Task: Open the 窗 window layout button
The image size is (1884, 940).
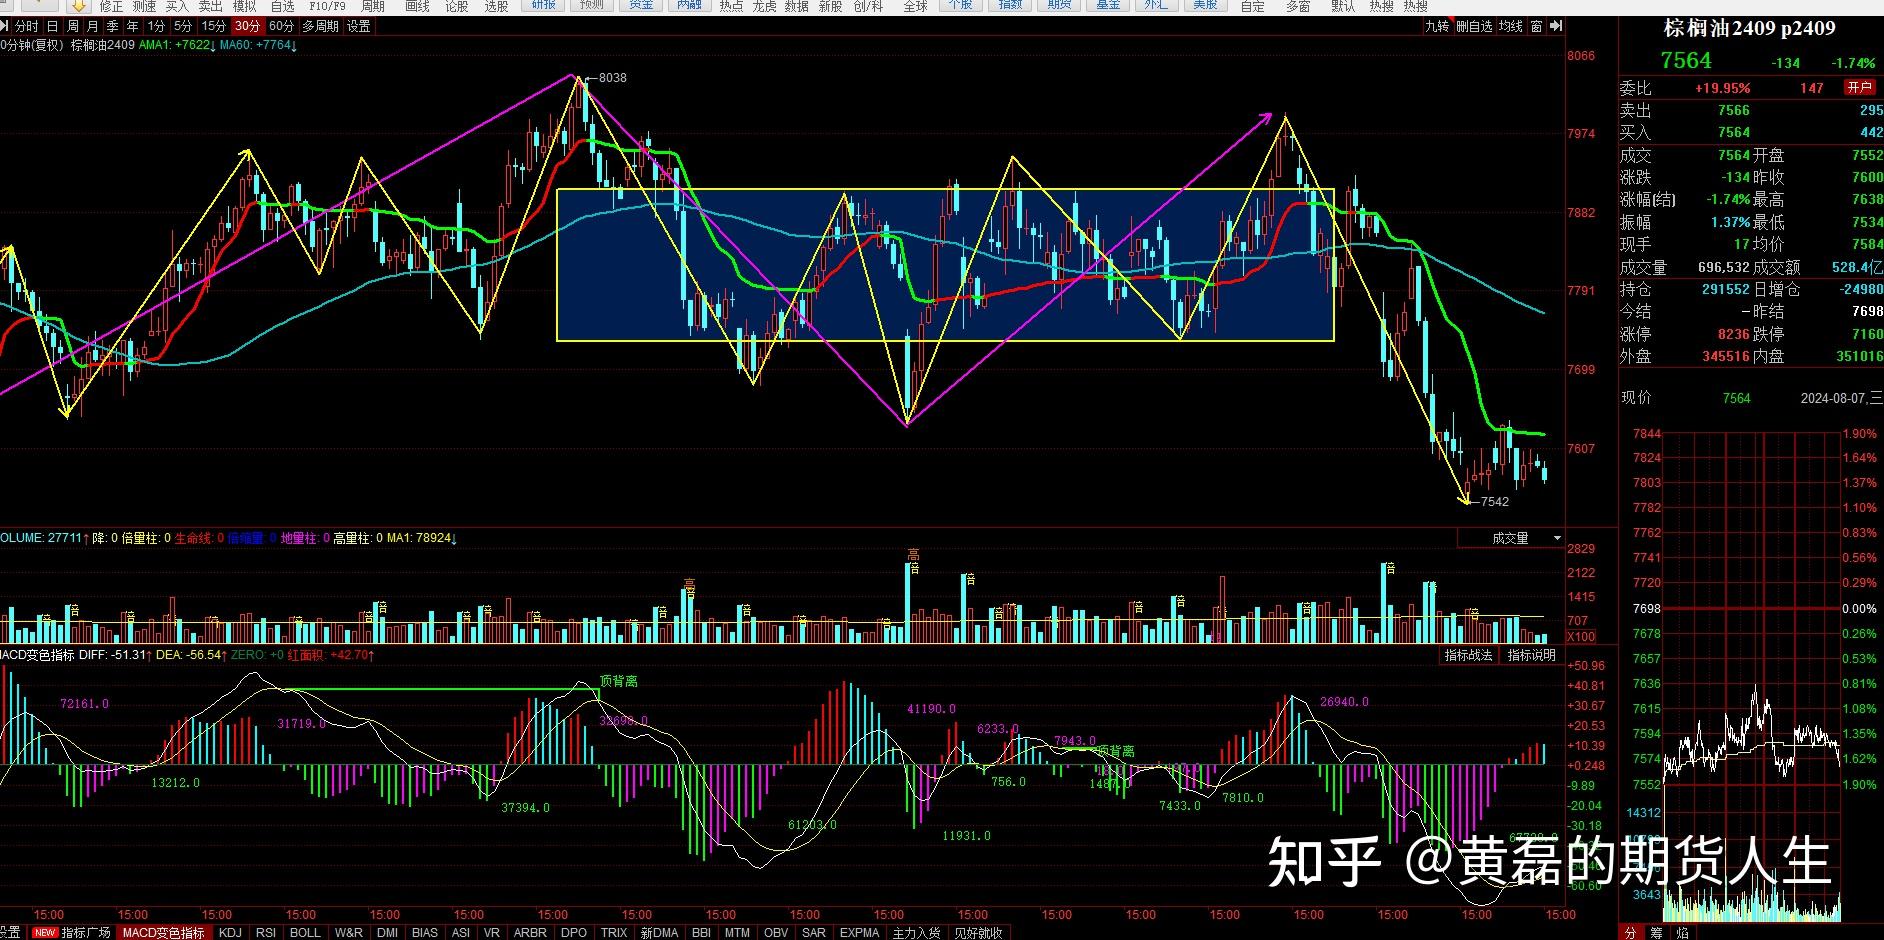Action: (x=1536, y=26)
